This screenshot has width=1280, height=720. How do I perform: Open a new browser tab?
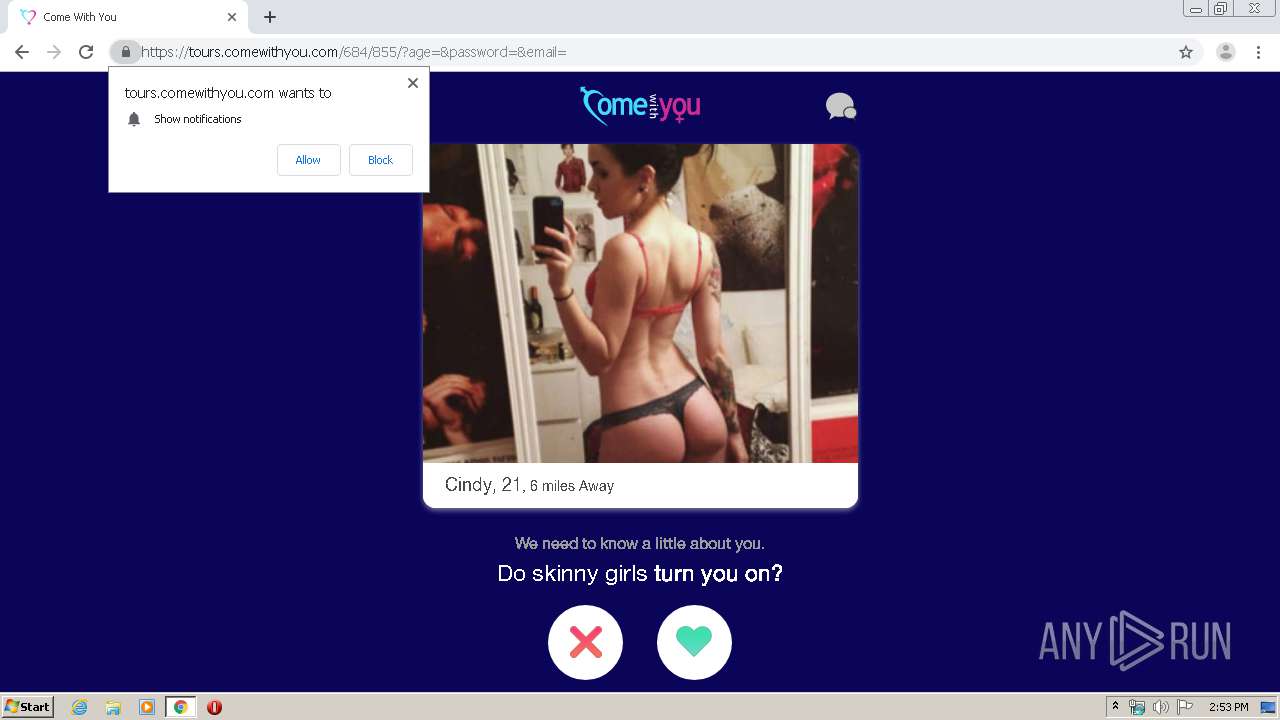270,17
